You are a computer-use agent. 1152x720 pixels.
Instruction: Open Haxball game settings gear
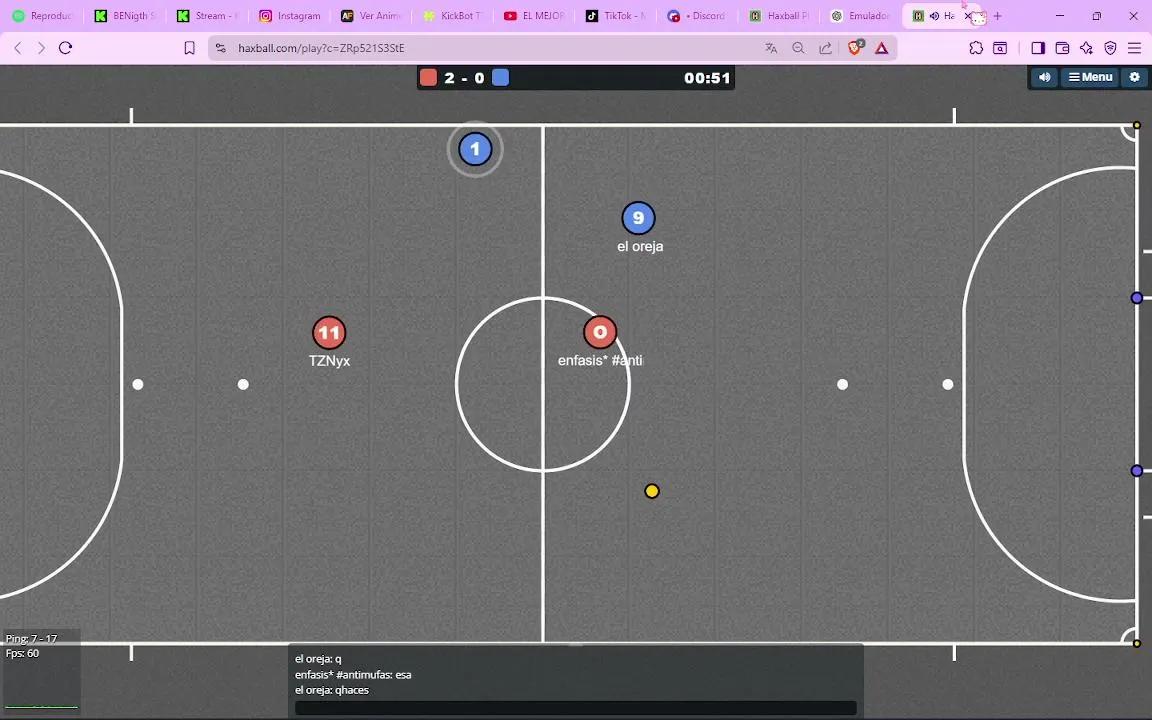tap(1134, 77)
